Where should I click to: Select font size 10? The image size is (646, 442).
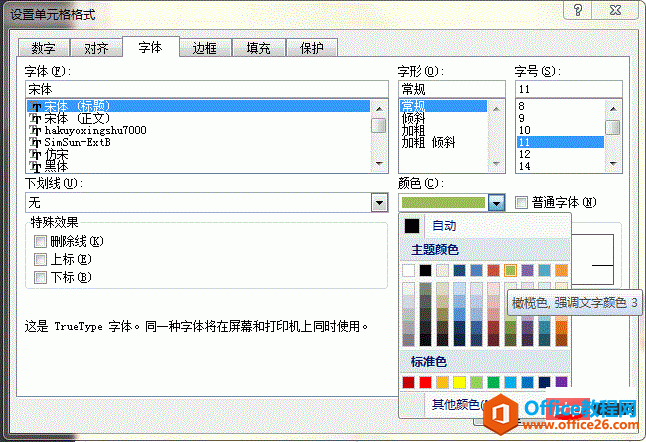click(560, 130)
